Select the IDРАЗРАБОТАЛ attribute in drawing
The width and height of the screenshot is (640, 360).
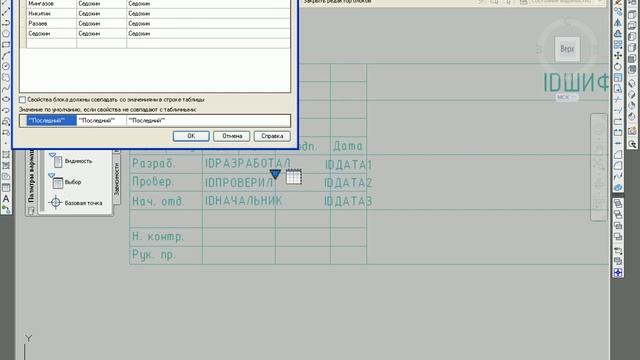pyautogui.click(x=247, y=164)
